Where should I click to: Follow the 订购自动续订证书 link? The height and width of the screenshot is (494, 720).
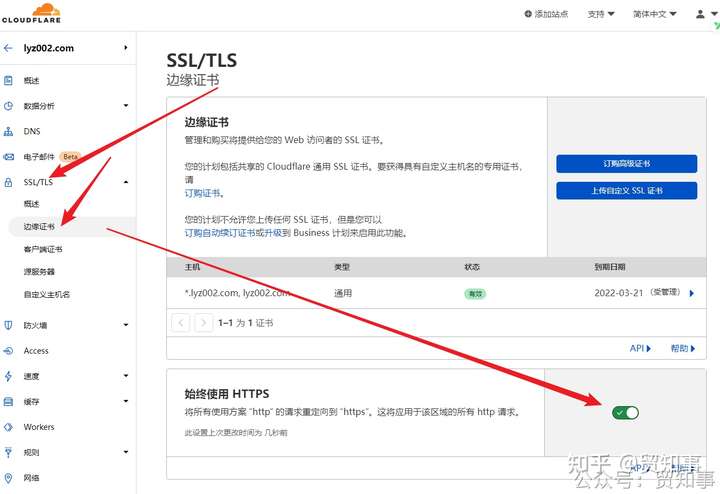pyautogui.click(x=220, y=233)
